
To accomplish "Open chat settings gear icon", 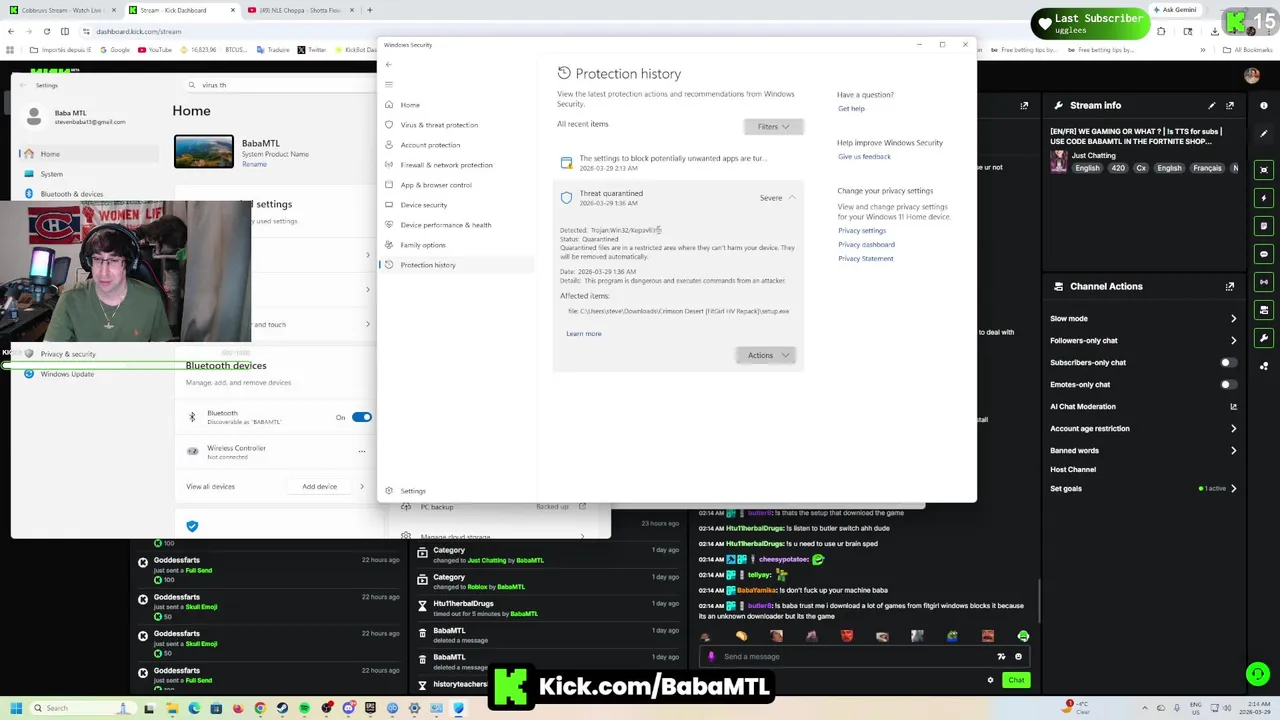I will (990, 680).
